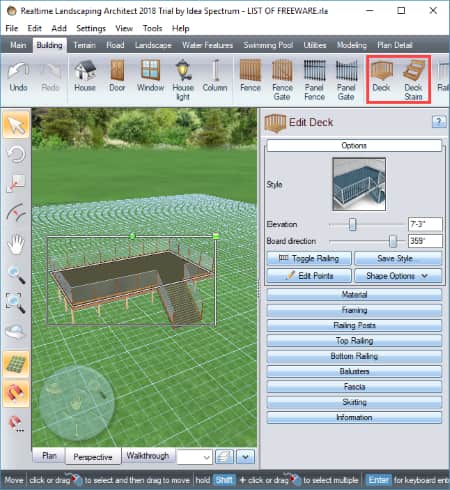This screenshot has width=450, height=490.
Task: Add a House with ribbon icon
Action: (85, 76)
